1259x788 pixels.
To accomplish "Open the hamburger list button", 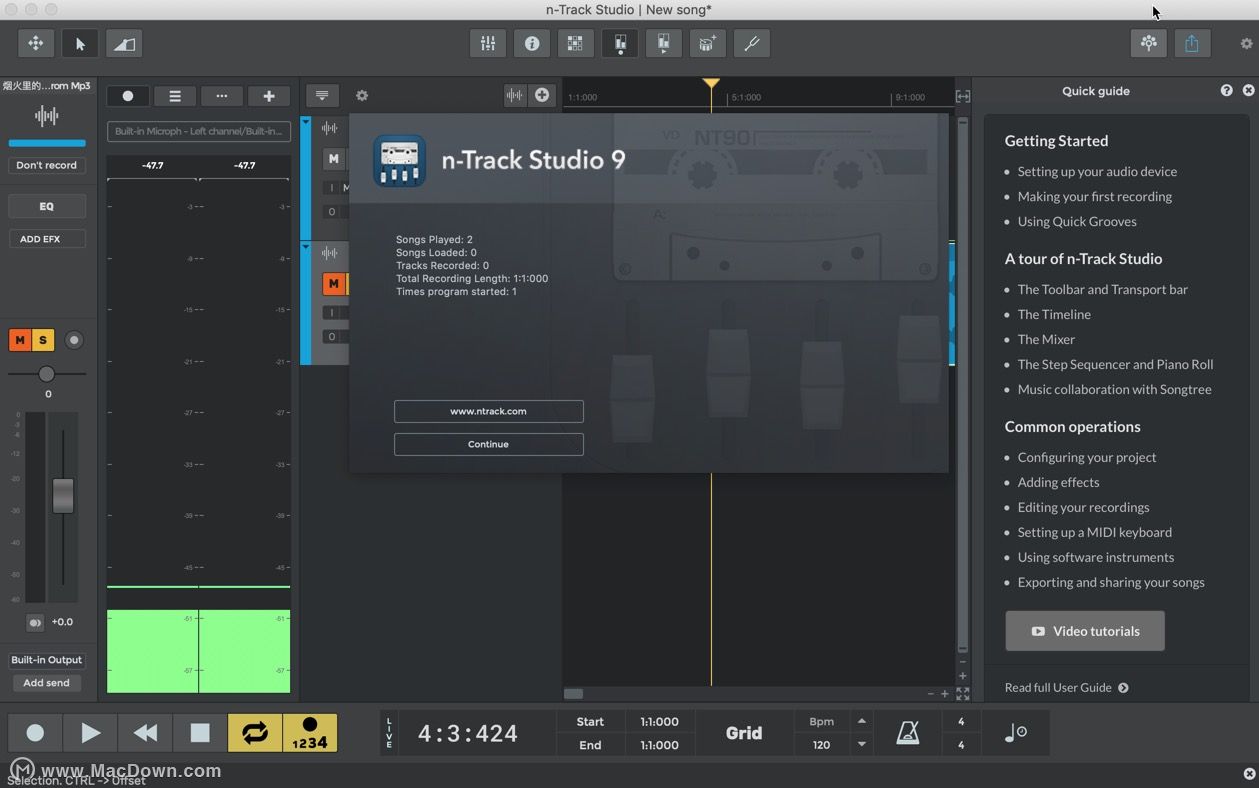I will coord(175,96).
